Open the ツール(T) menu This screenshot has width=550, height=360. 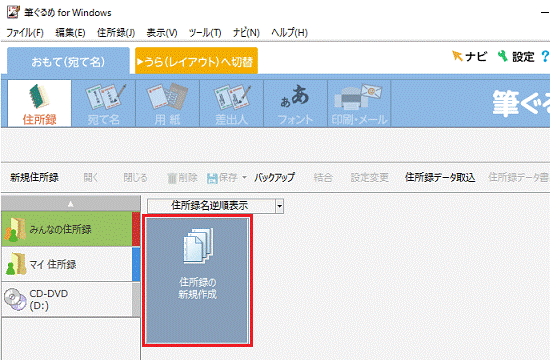(x=205, y=33)
